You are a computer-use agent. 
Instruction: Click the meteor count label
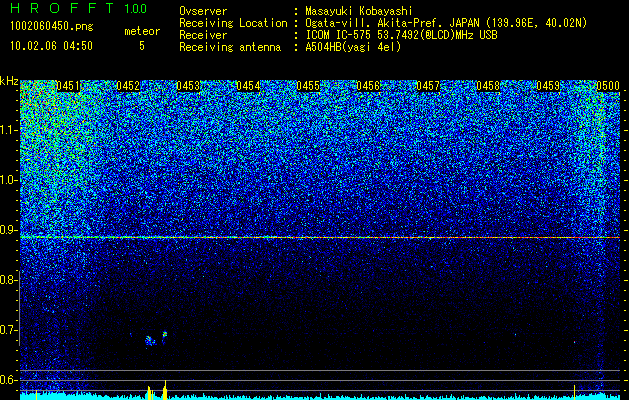[142, 31]
